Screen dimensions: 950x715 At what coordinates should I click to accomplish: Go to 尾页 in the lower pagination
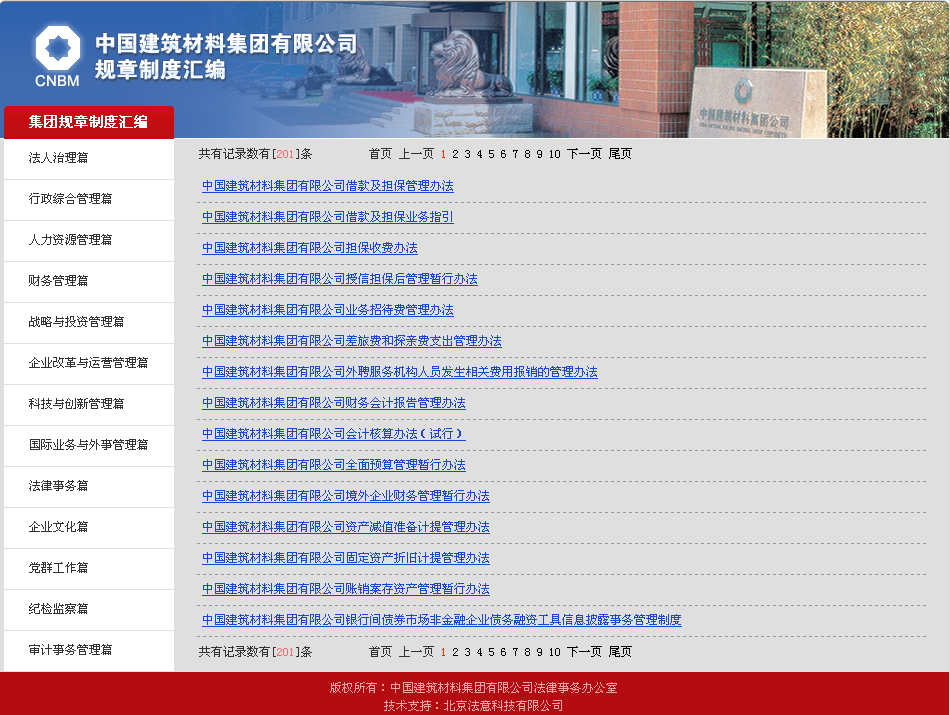tap(620, 652)
